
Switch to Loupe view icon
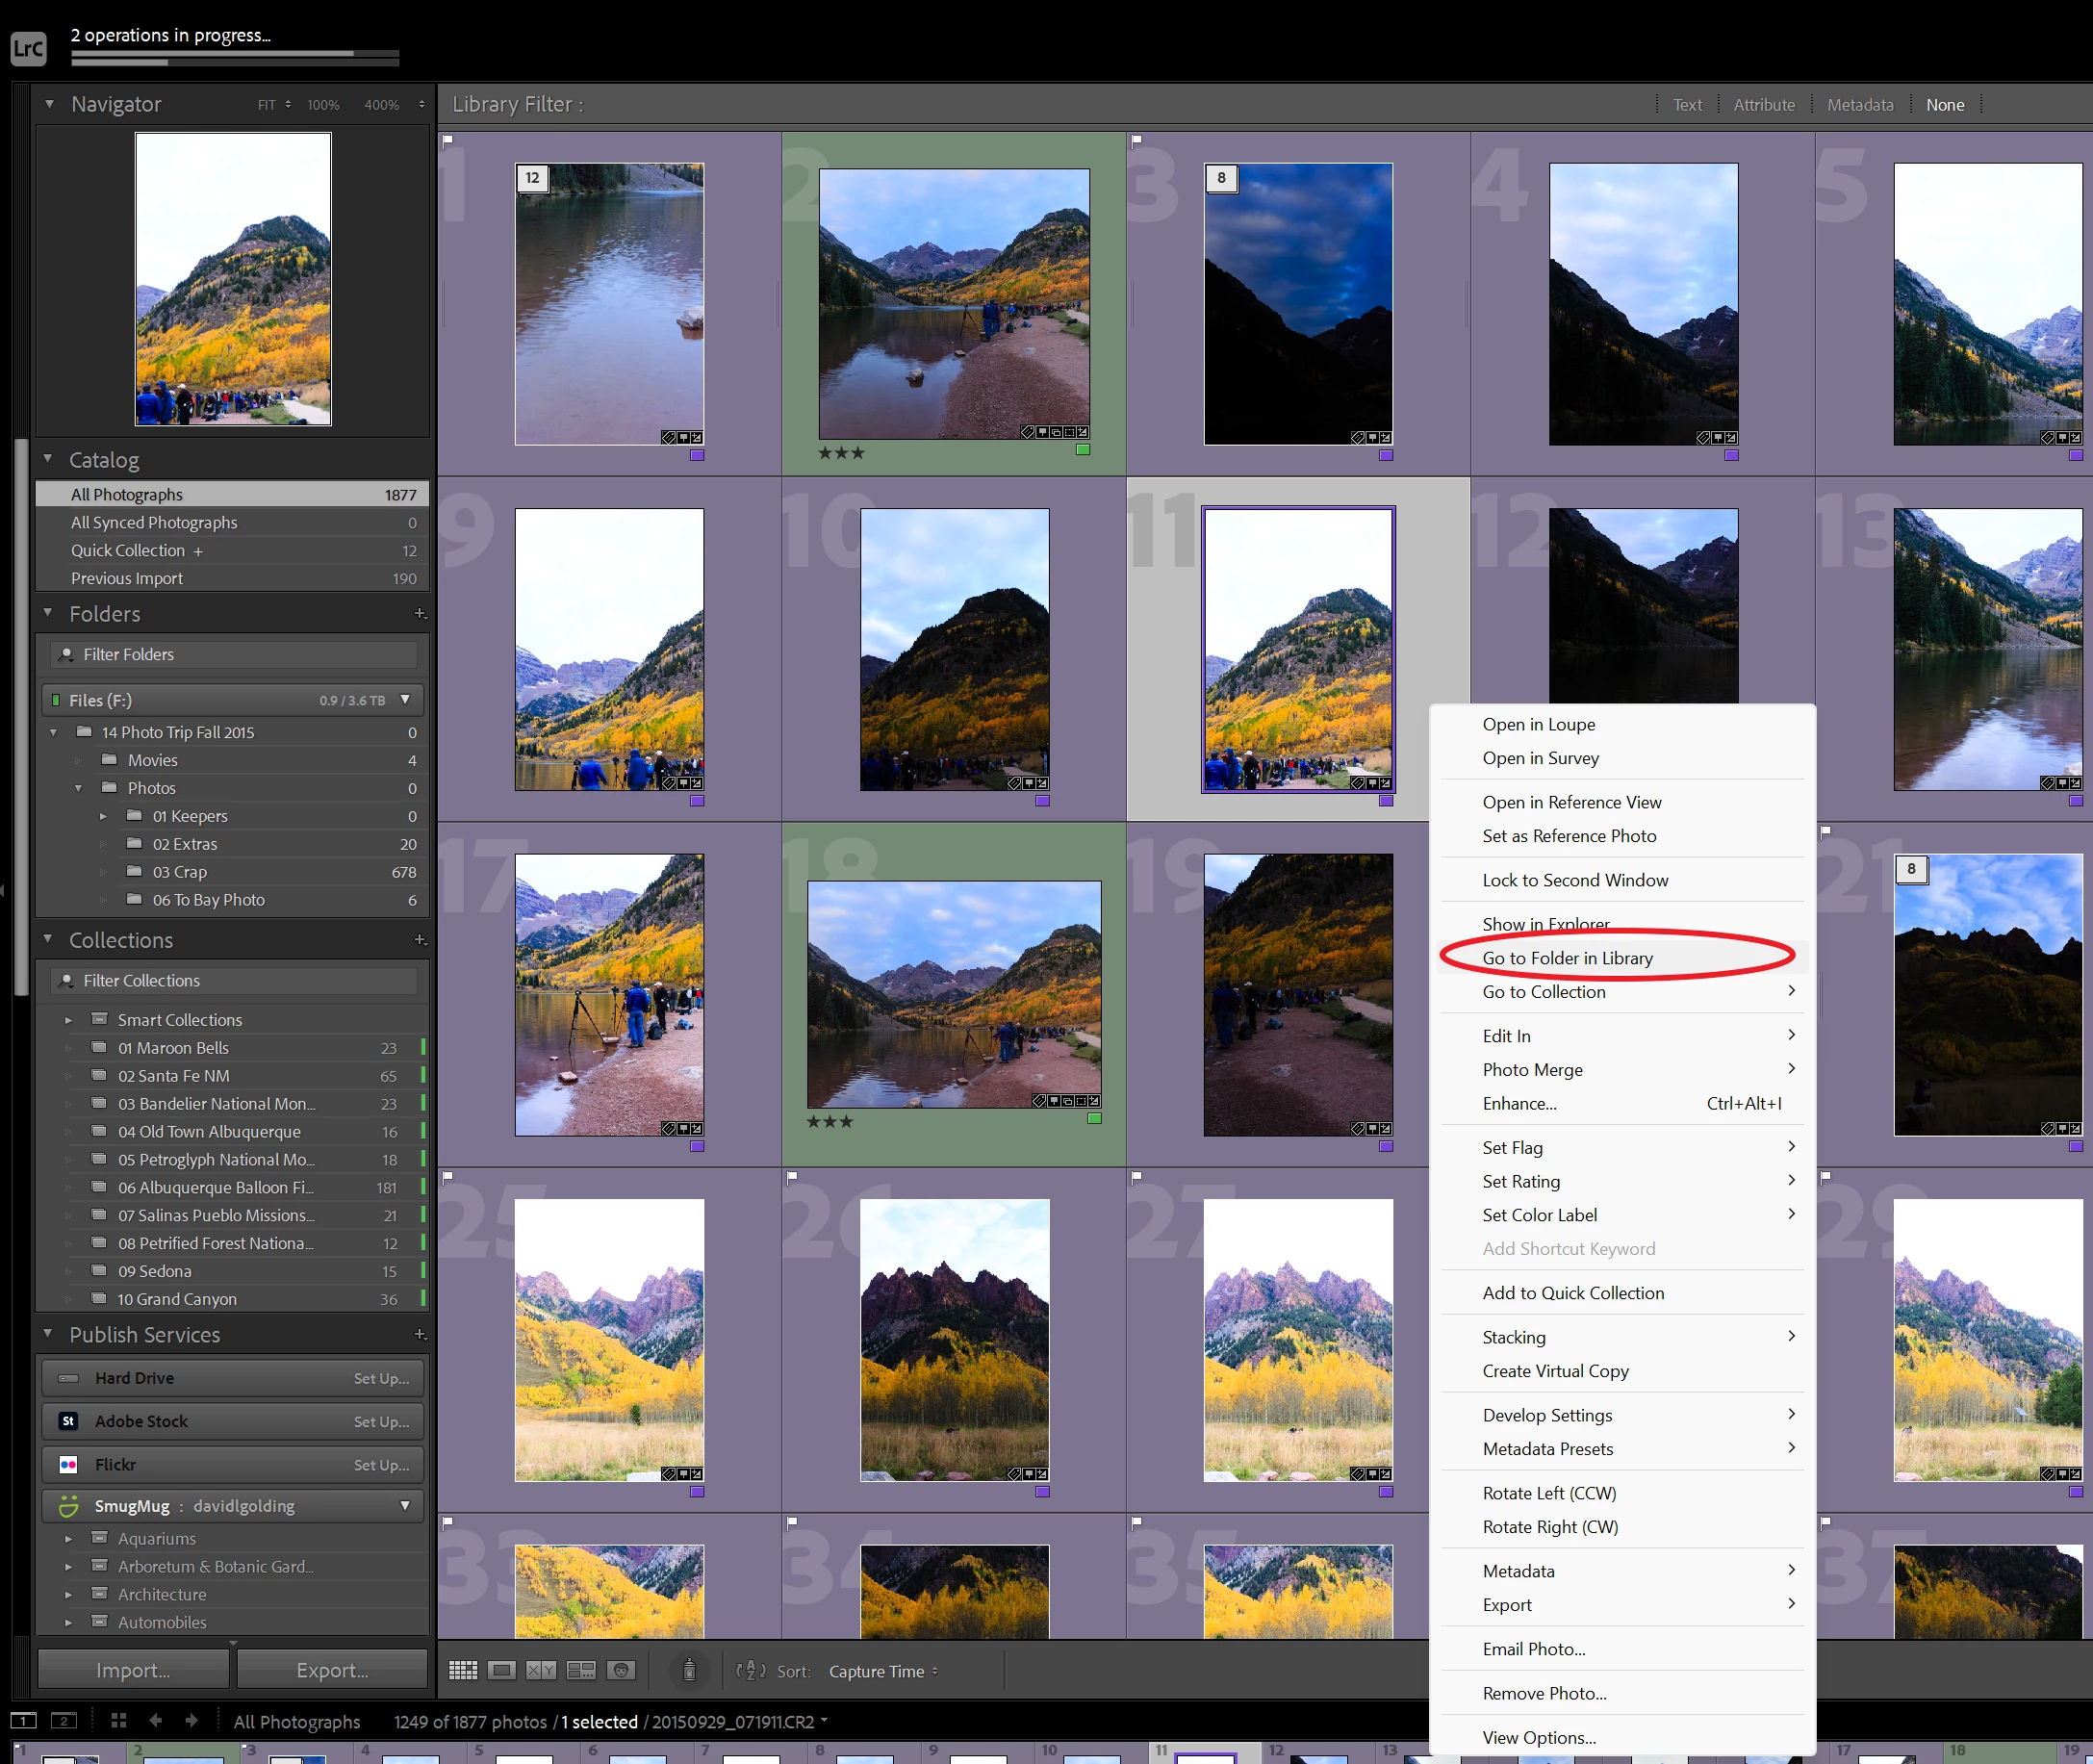(502, 1670)
